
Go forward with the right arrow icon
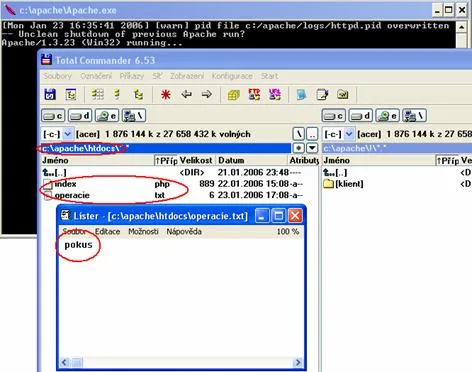207,94
